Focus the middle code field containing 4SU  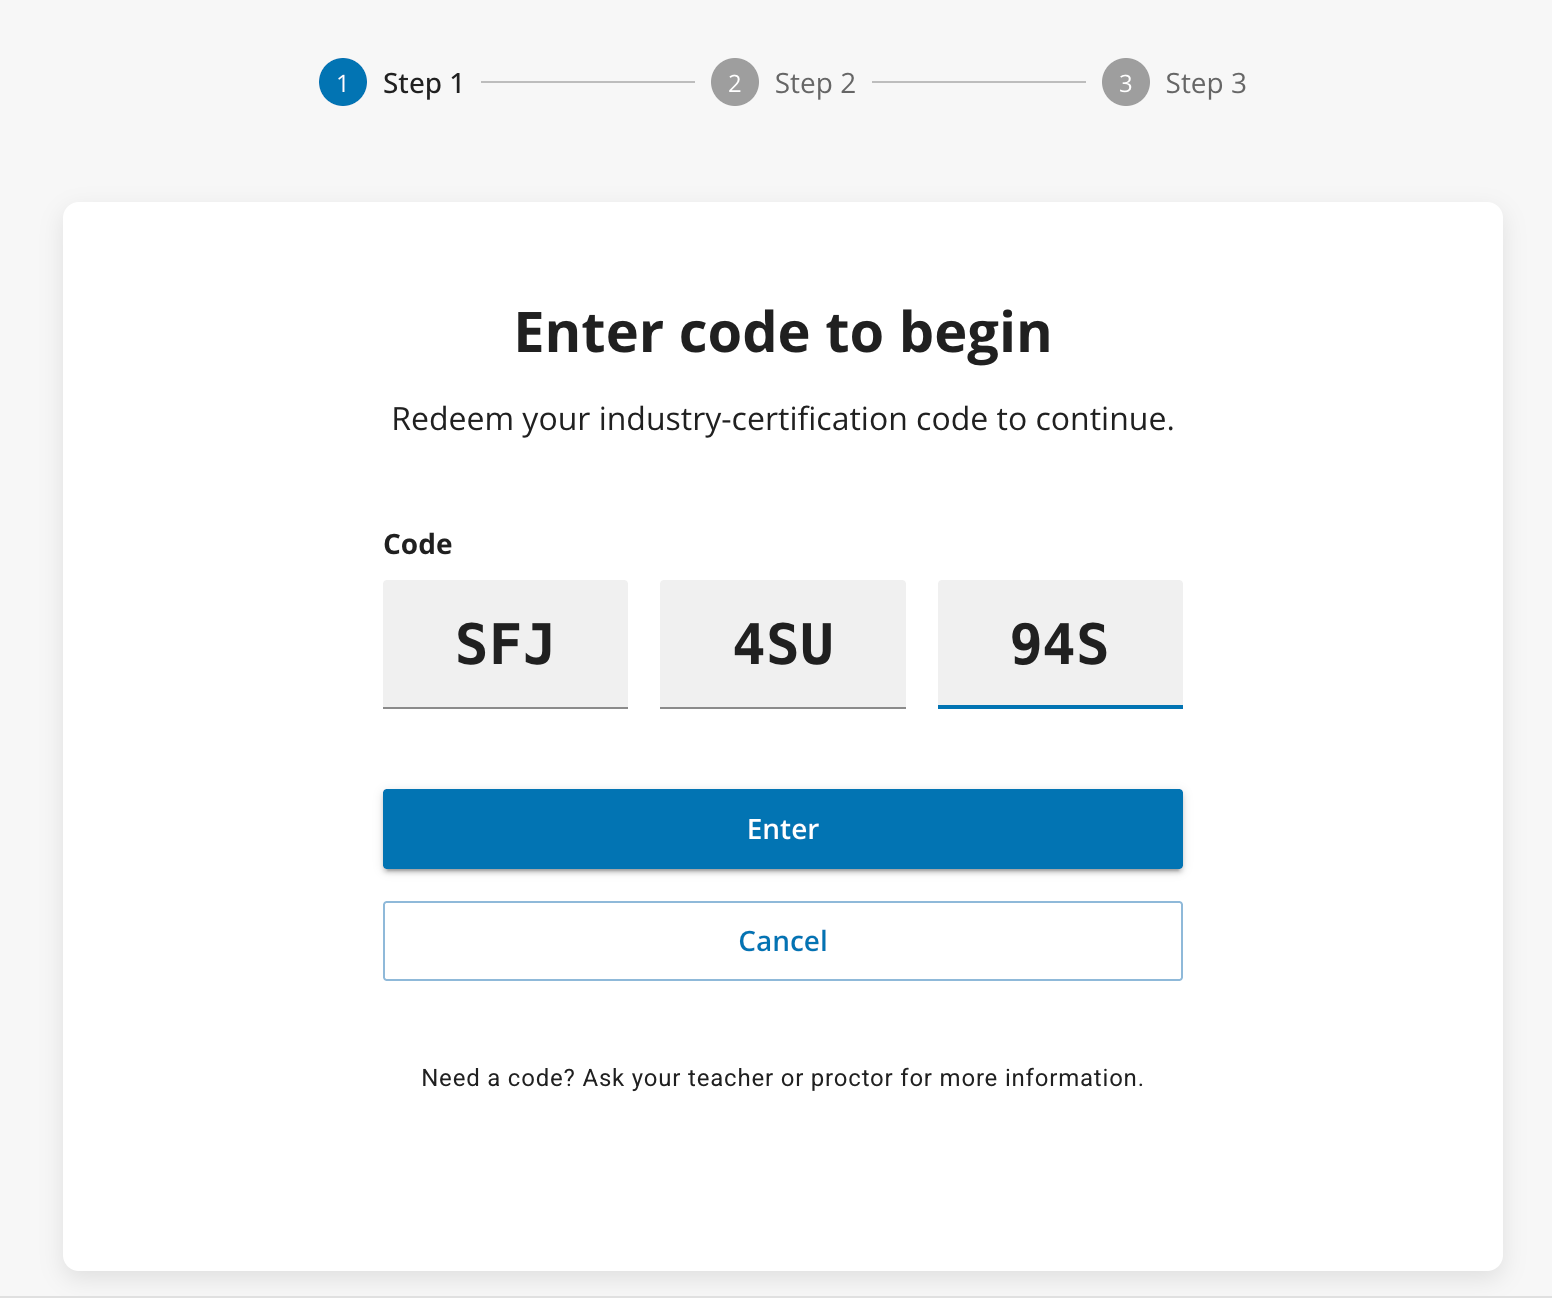pyautogui.click(x=782, y=643)
